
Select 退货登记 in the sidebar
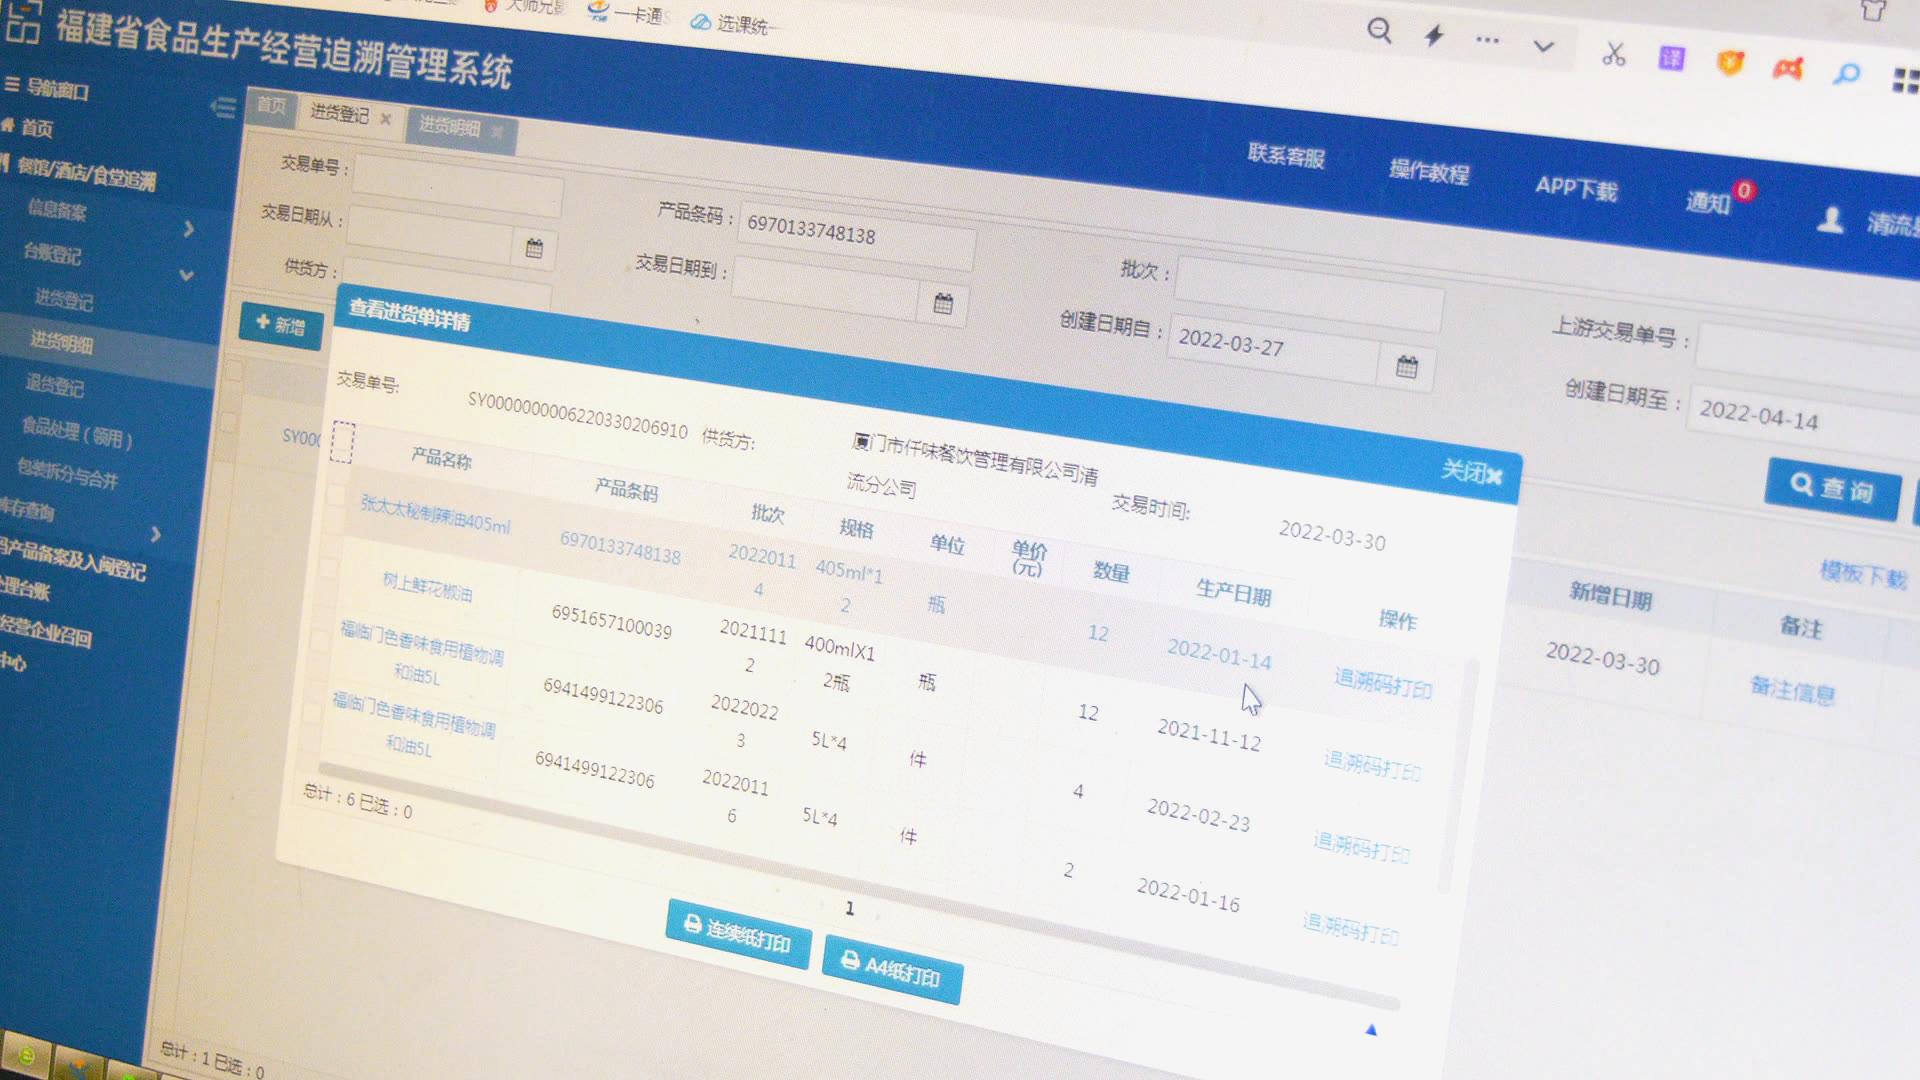tap(54, 386)
